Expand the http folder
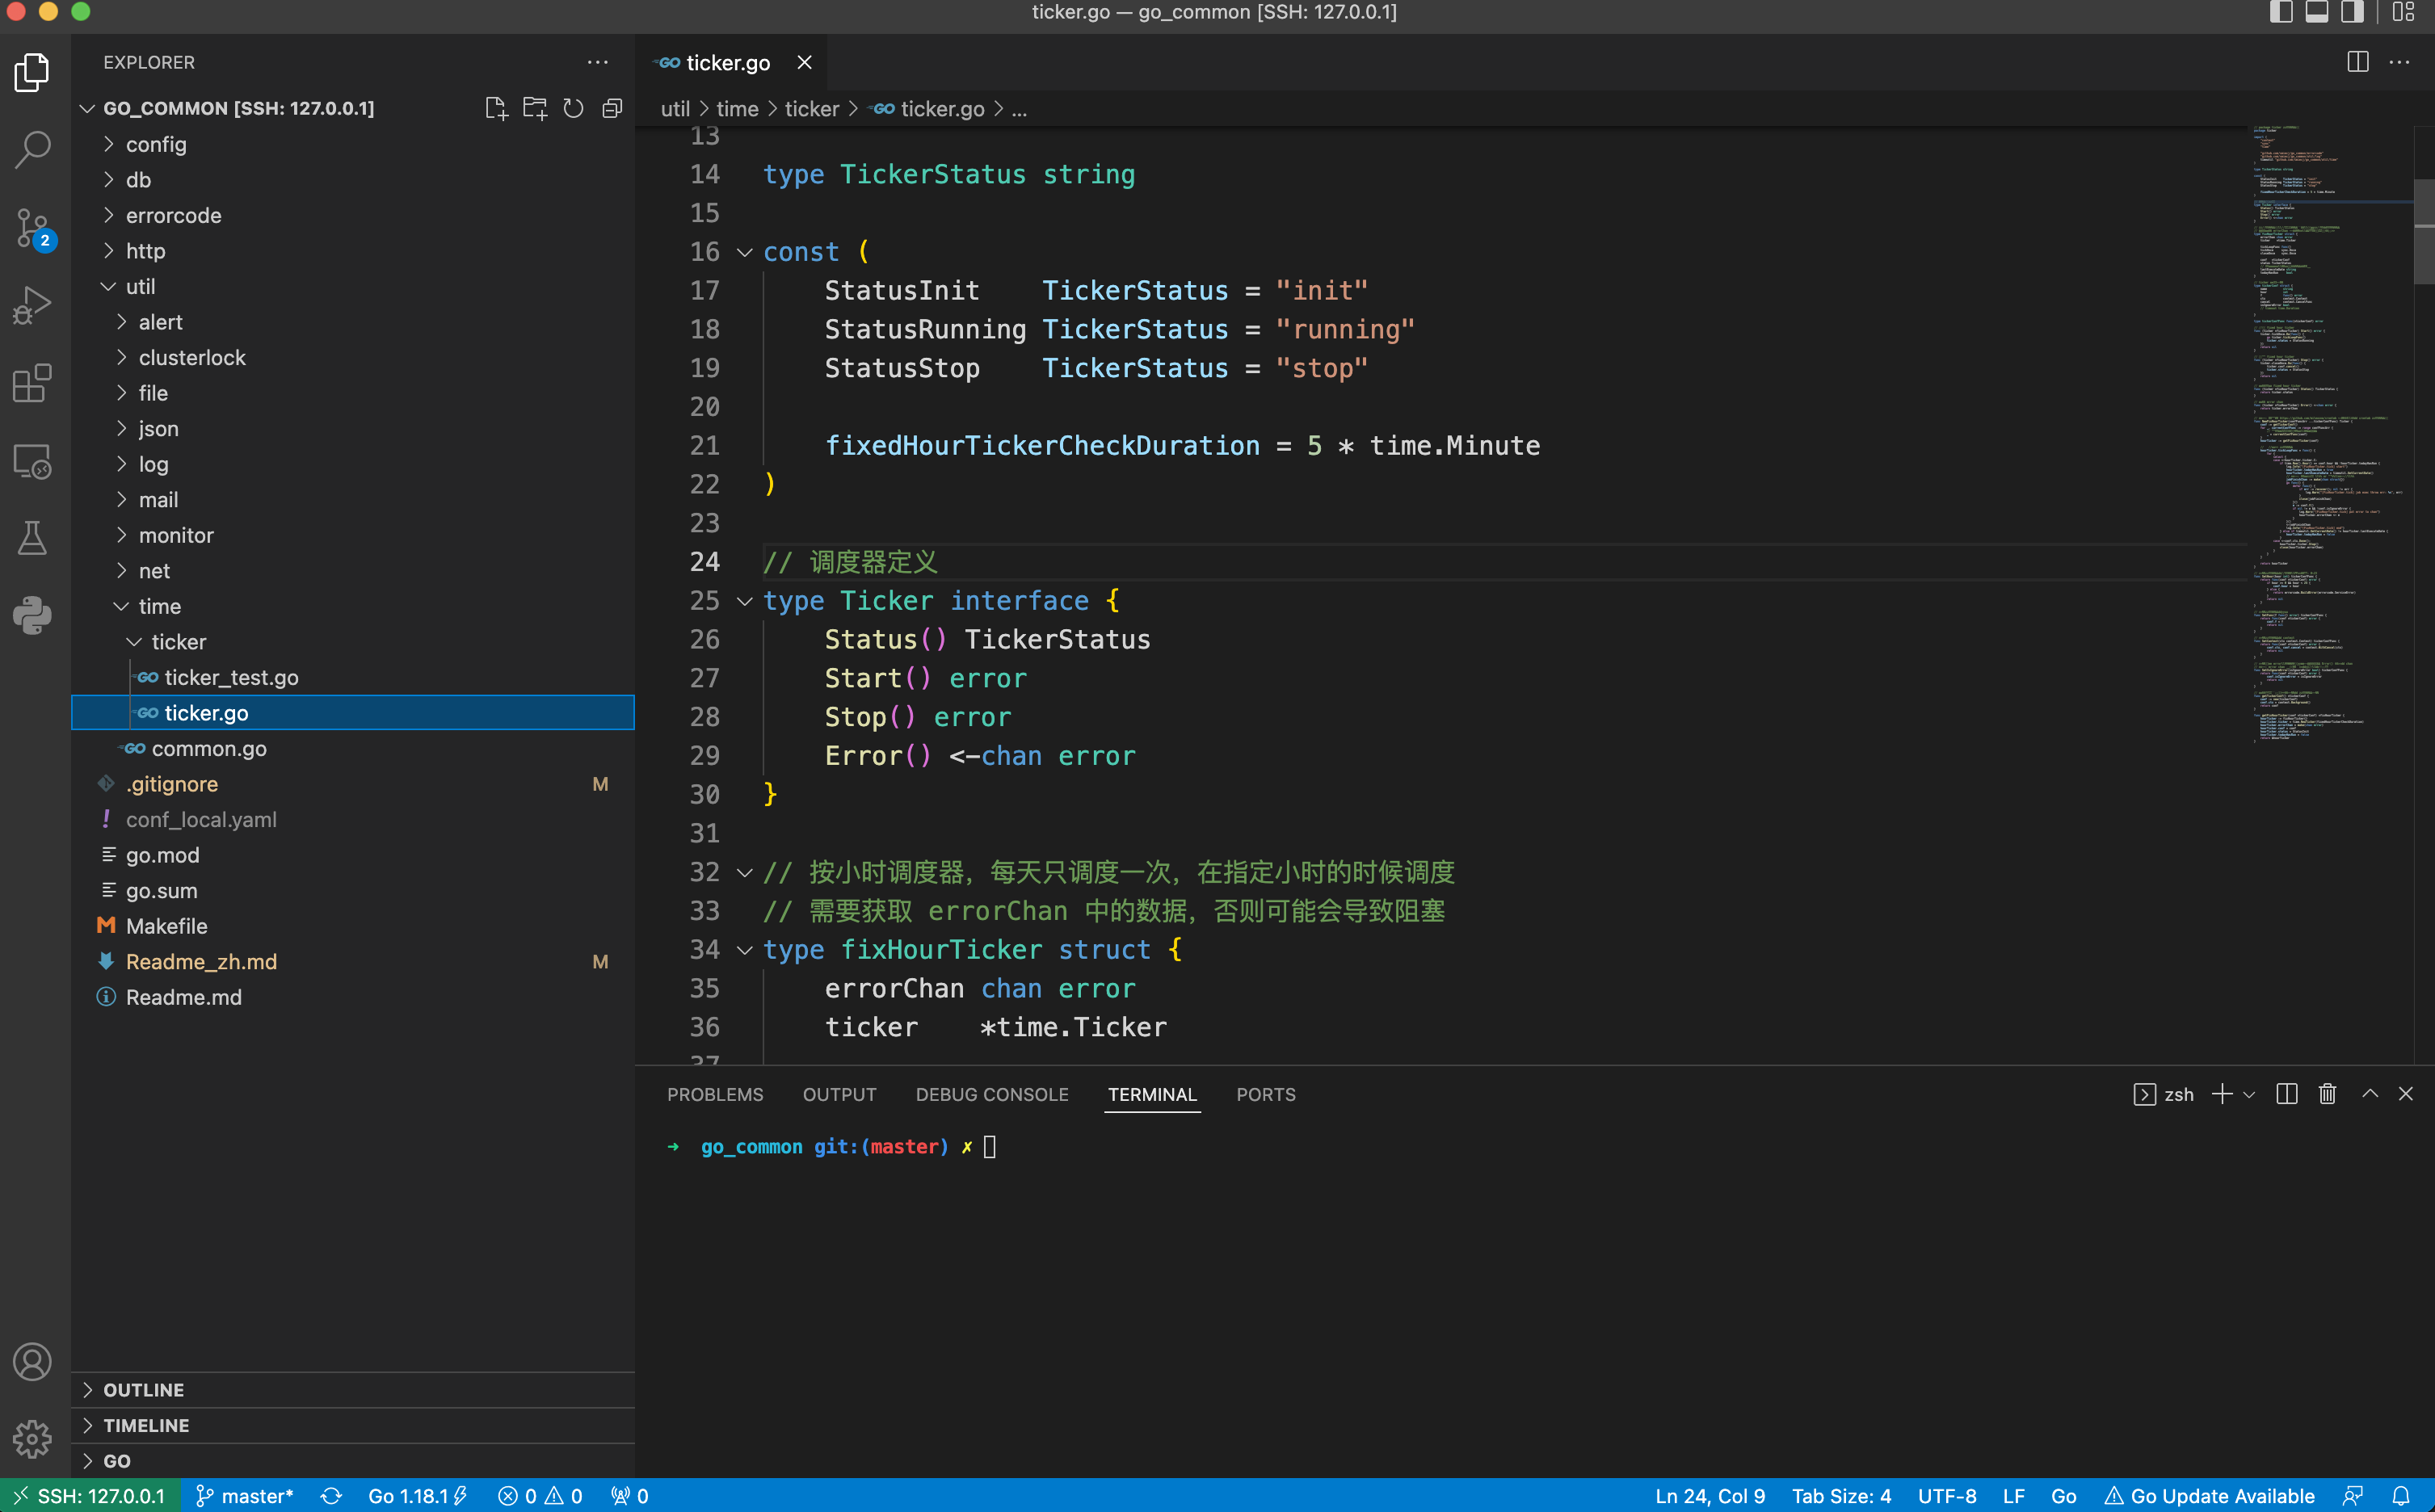This screenshot has width=2435, height=1512. click(x=353, y=251)
